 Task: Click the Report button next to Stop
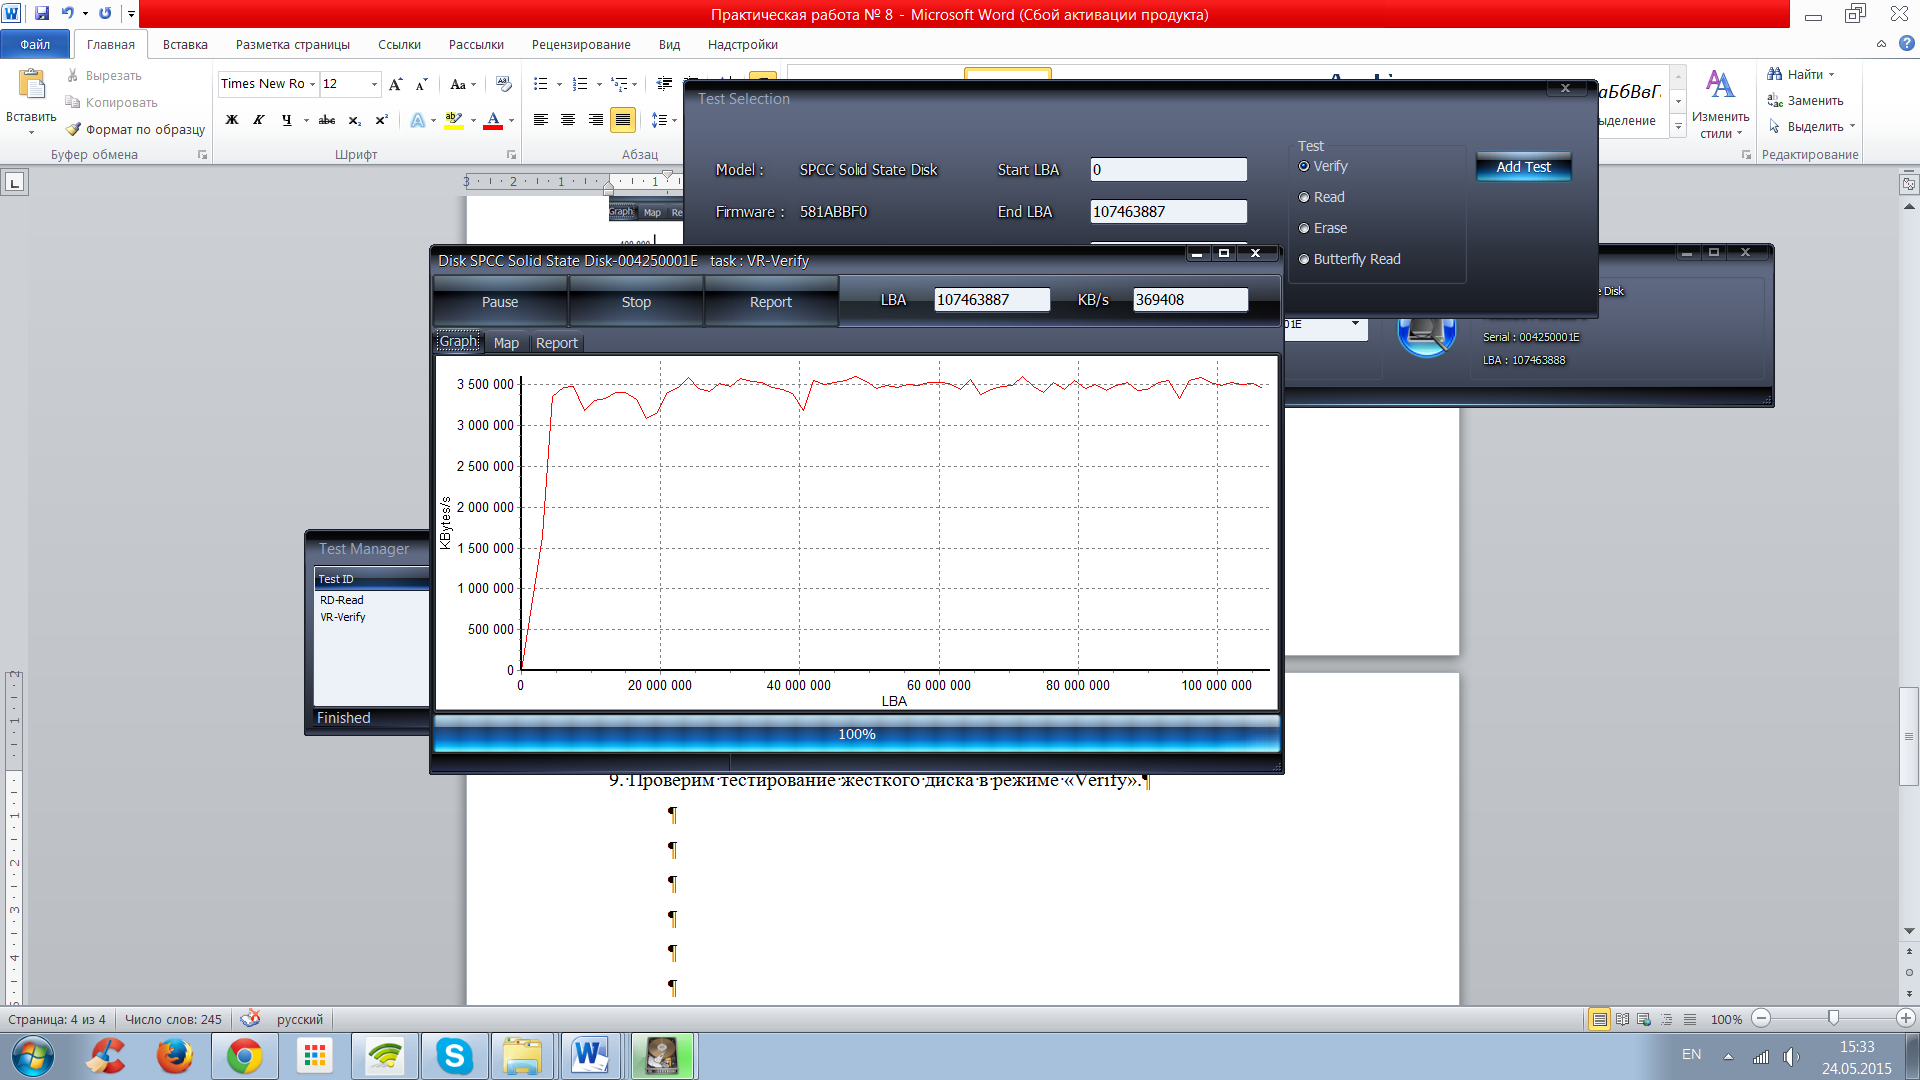[x=771, y=302]
